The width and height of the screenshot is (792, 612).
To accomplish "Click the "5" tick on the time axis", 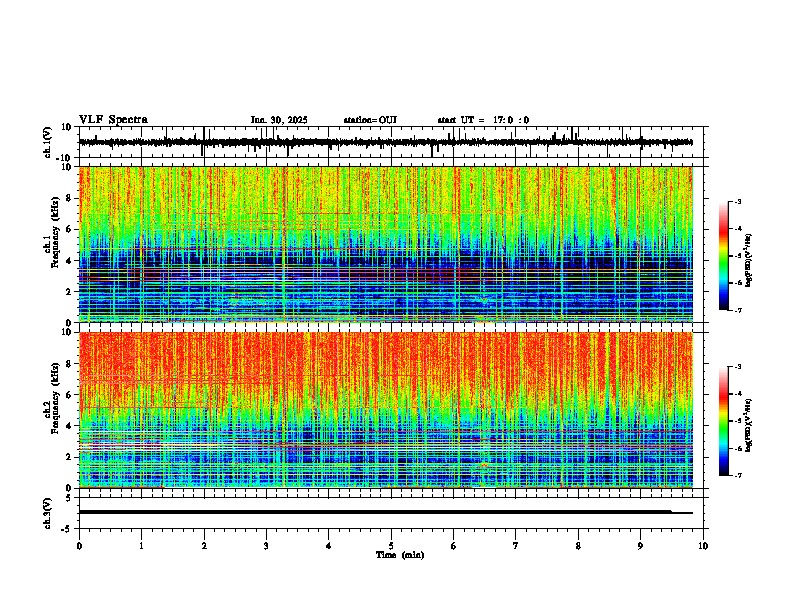I will tap(391, 546).
